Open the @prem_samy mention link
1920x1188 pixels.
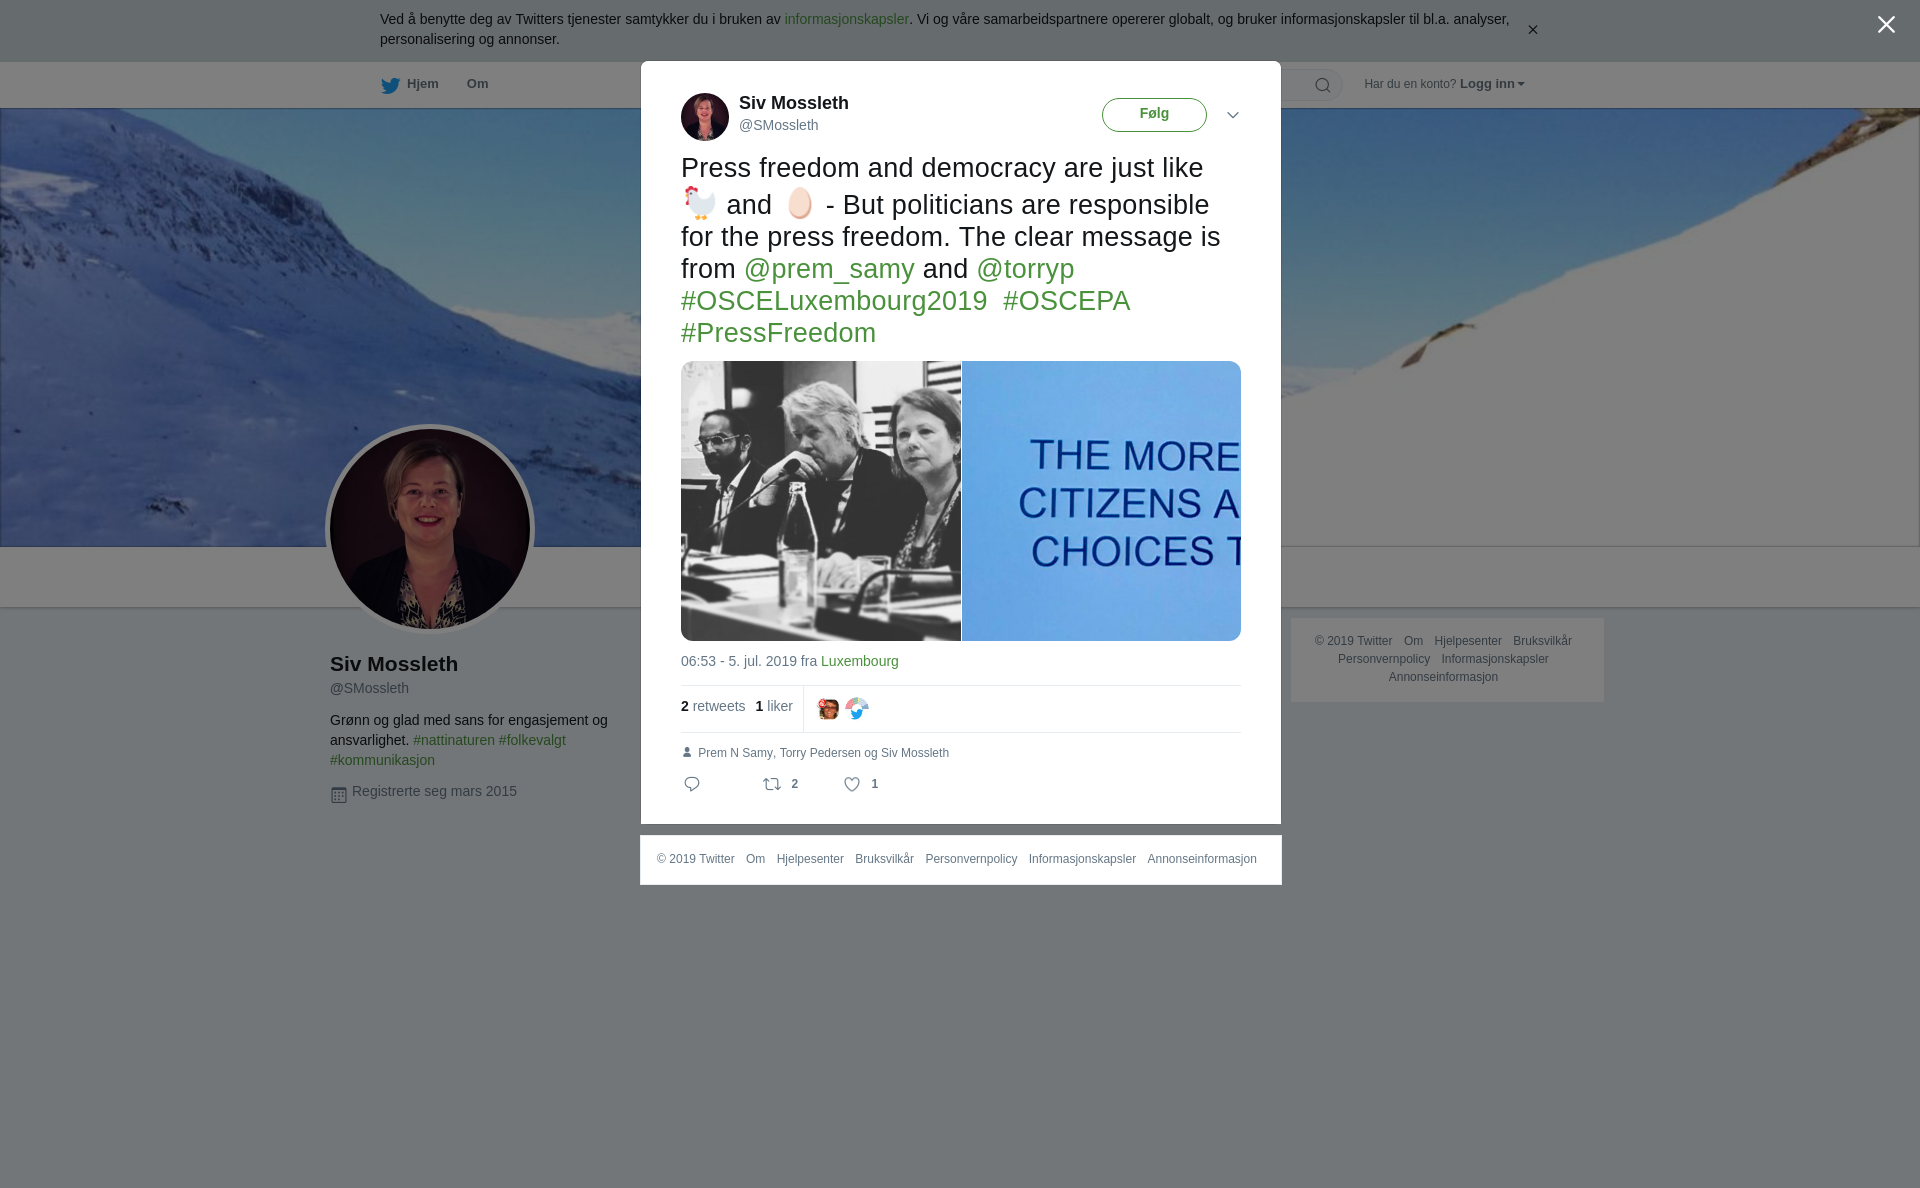(x=829, y=269)
